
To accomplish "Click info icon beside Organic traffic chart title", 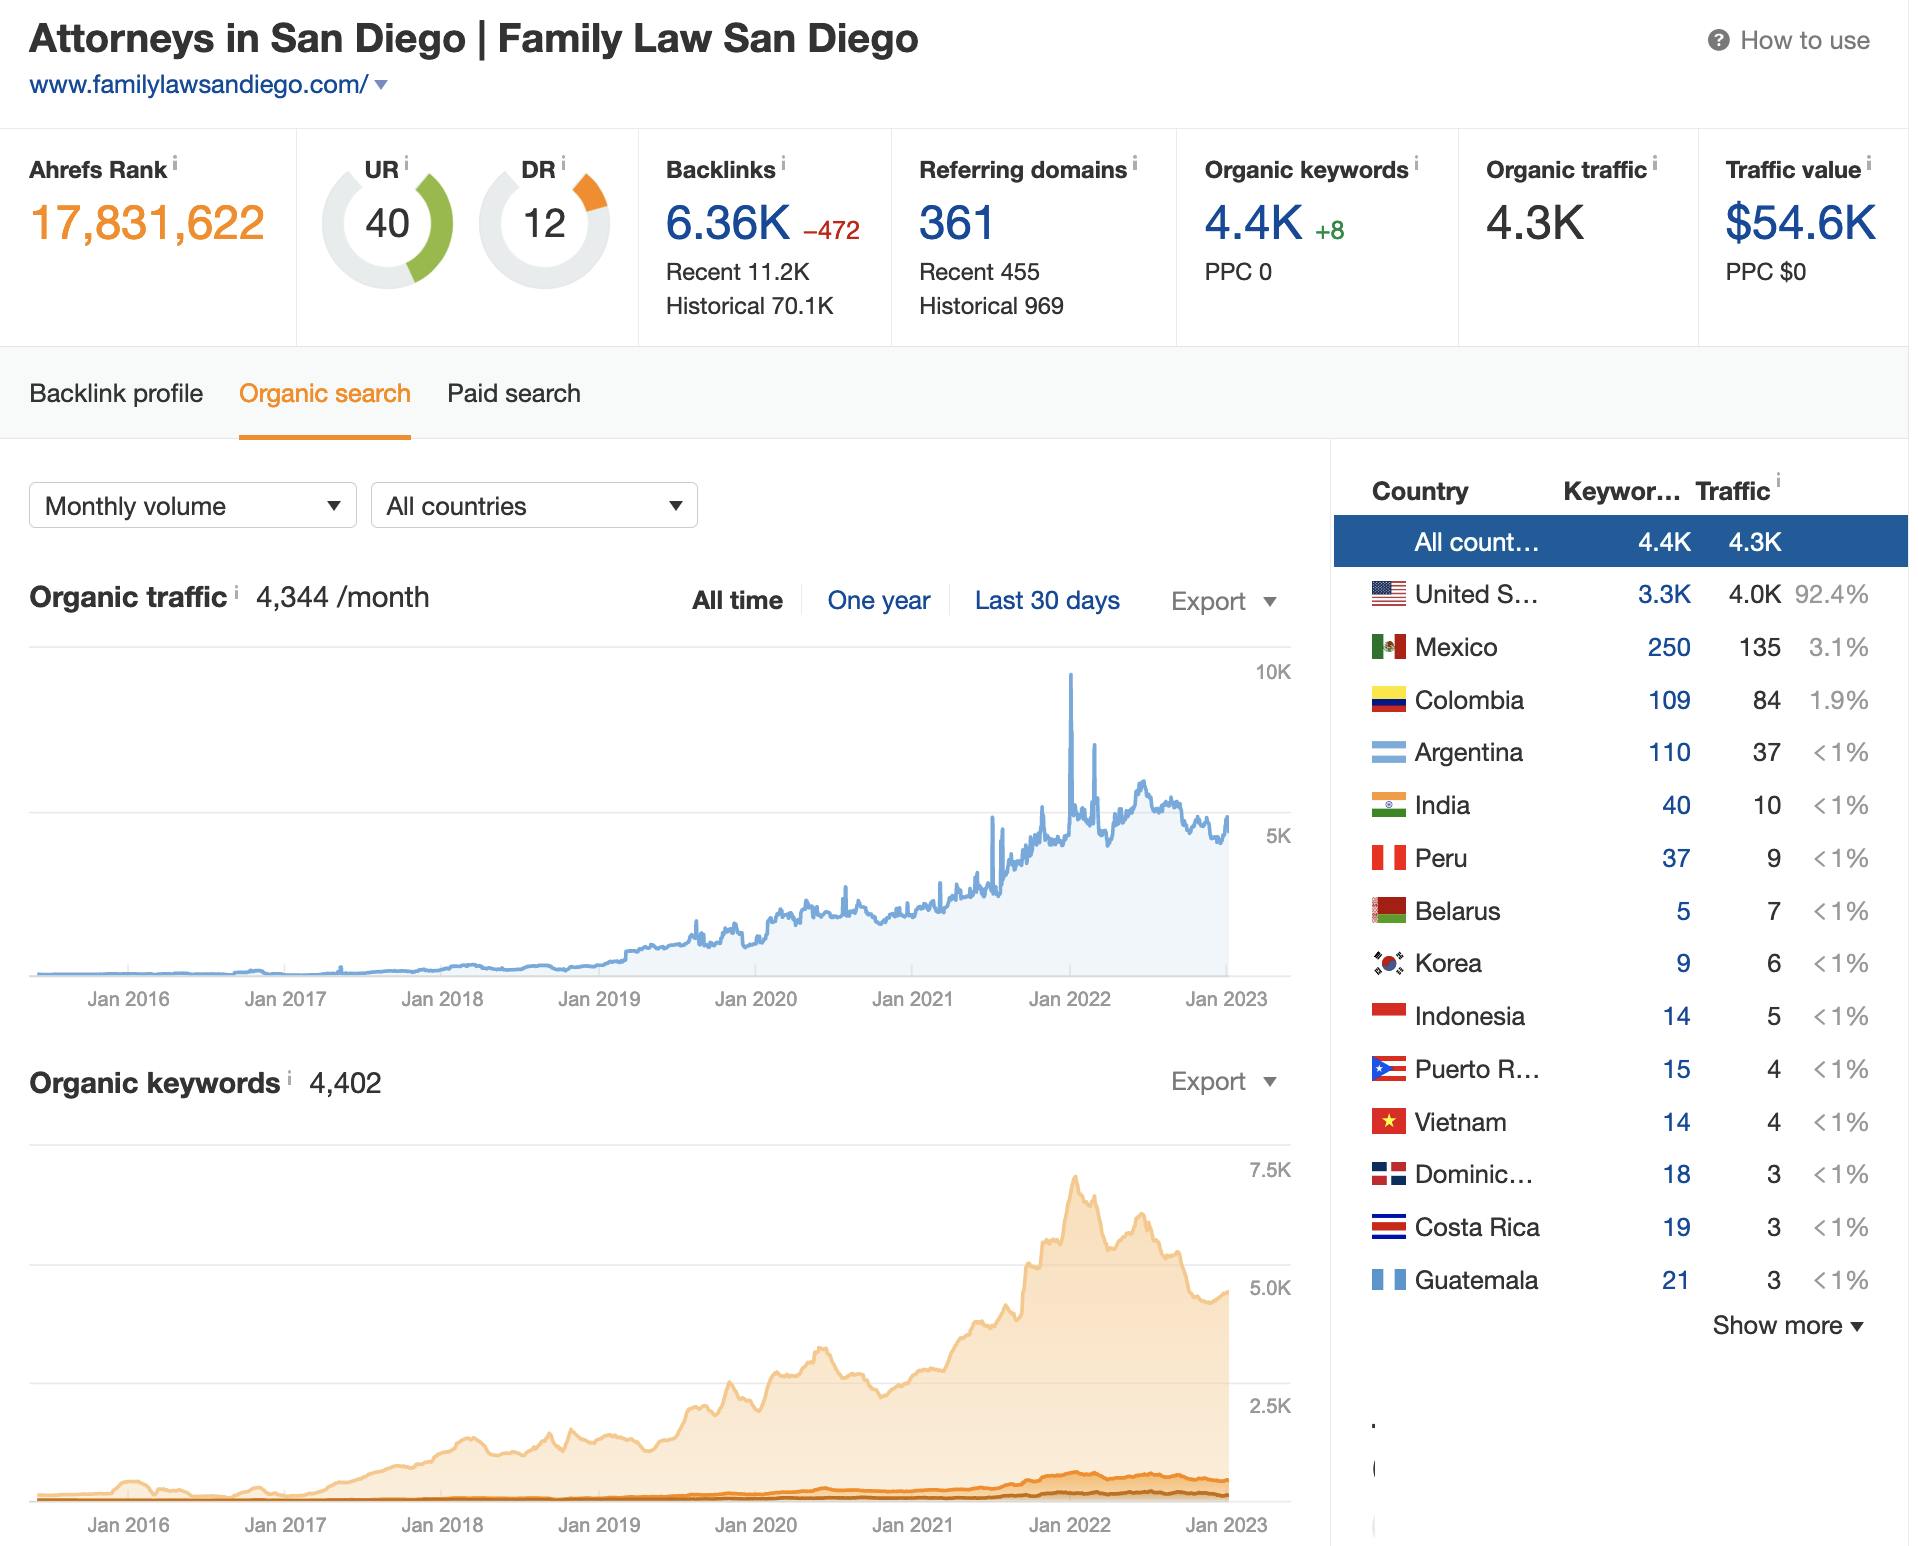I will tap(236, 591).
